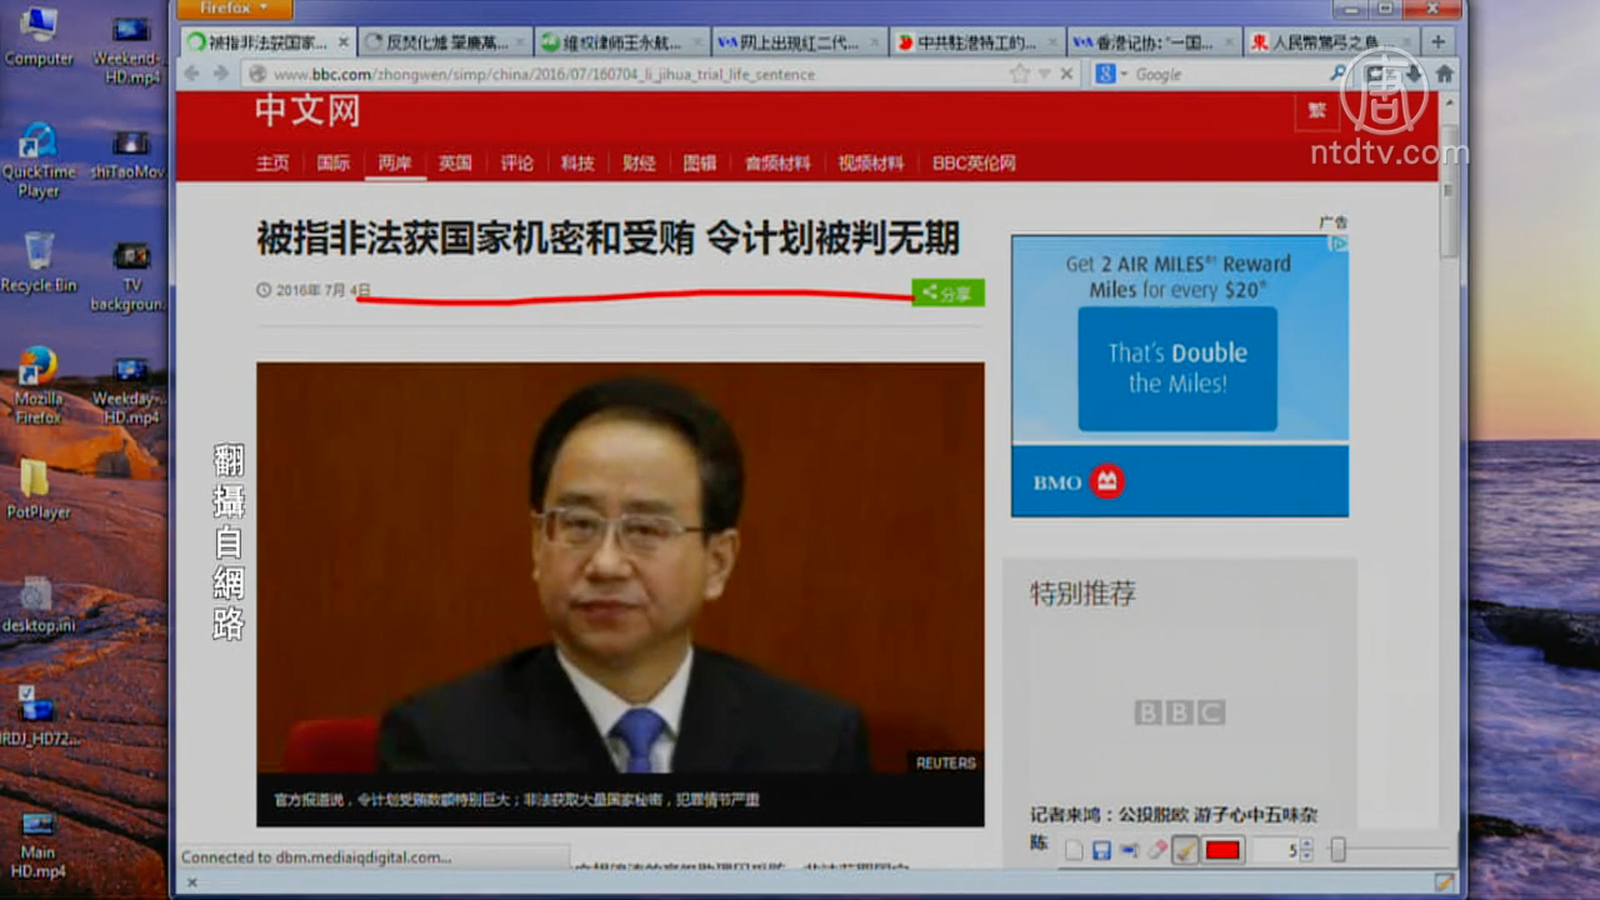Click the search magnifier icon in Google box

coord(1337,73)
